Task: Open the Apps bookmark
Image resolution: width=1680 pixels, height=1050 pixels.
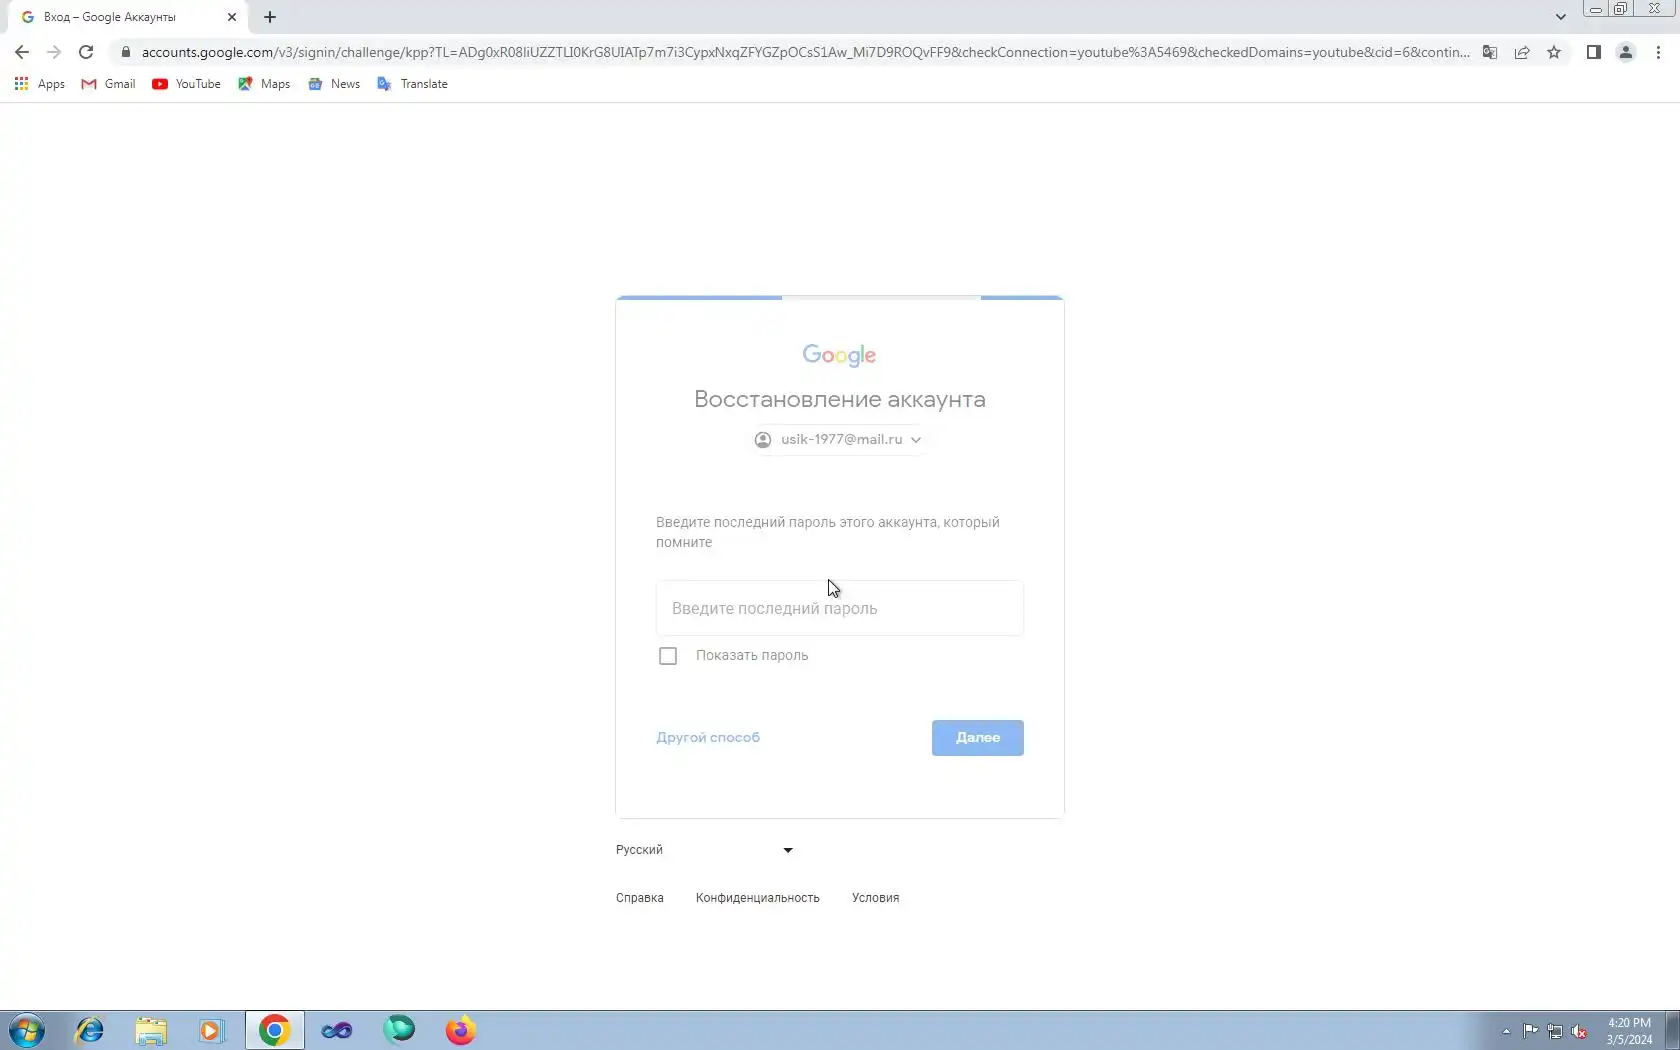Action: [x=40, y=84]
